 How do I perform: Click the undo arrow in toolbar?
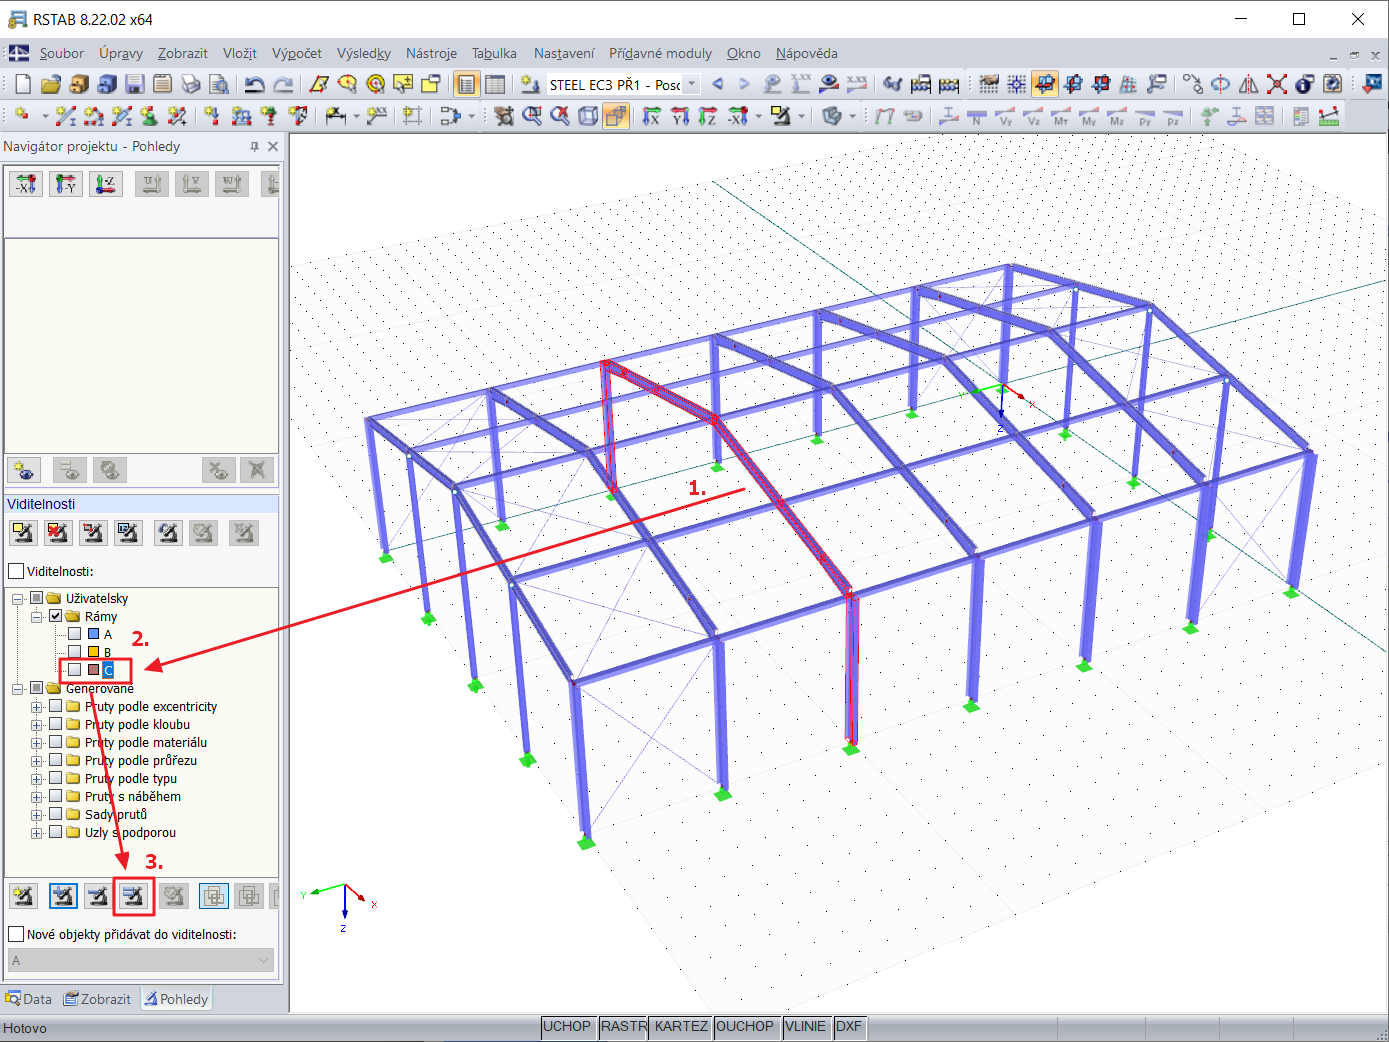(255, 85)
